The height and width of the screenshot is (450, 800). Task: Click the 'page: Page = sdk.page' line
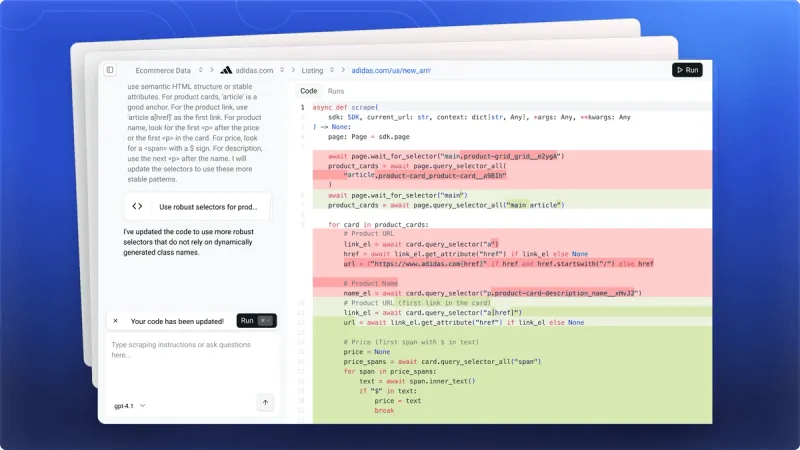tap(369, 137)
